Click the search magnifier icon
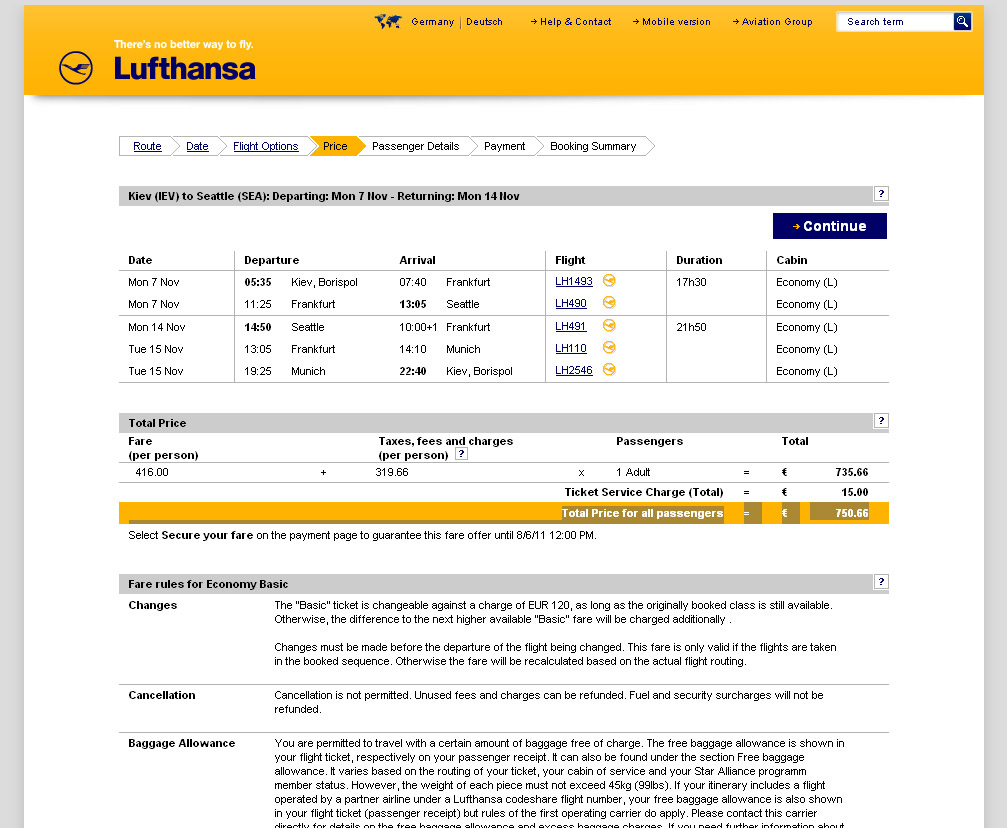 tap(962, 21)
